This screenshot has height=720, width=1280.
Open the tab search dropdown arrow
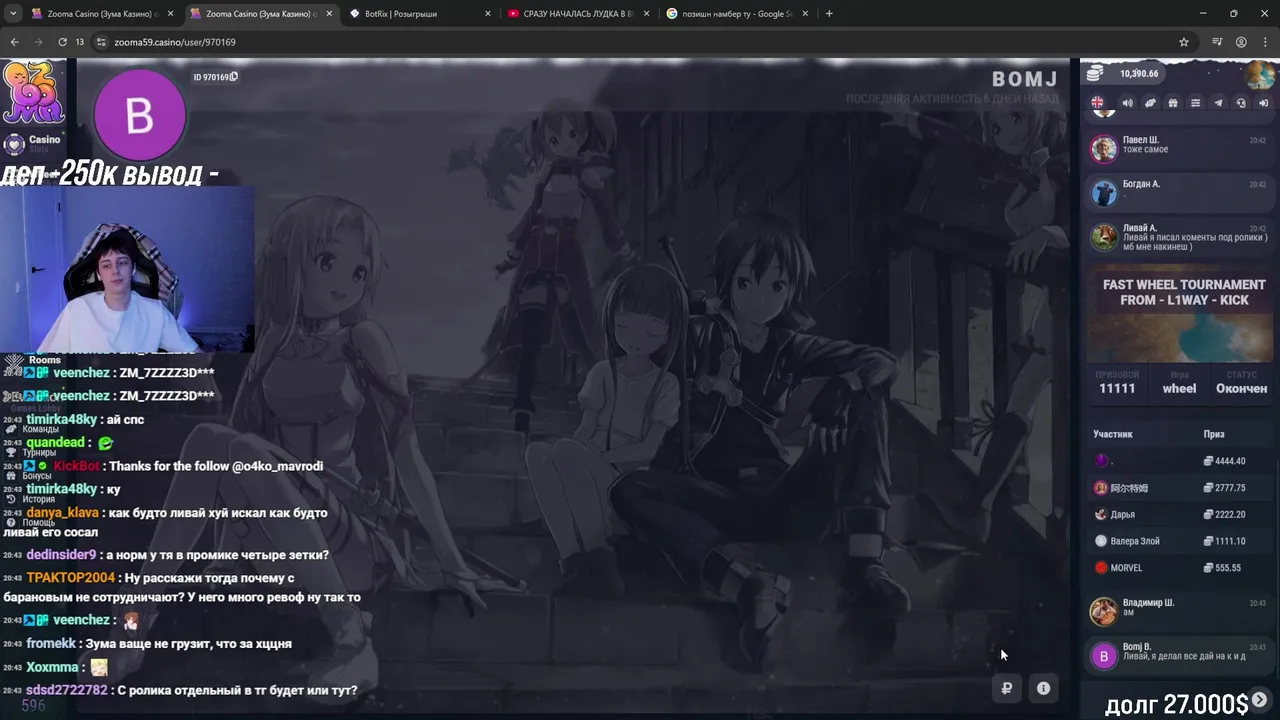pyautogui.click(x=13, y=14)
